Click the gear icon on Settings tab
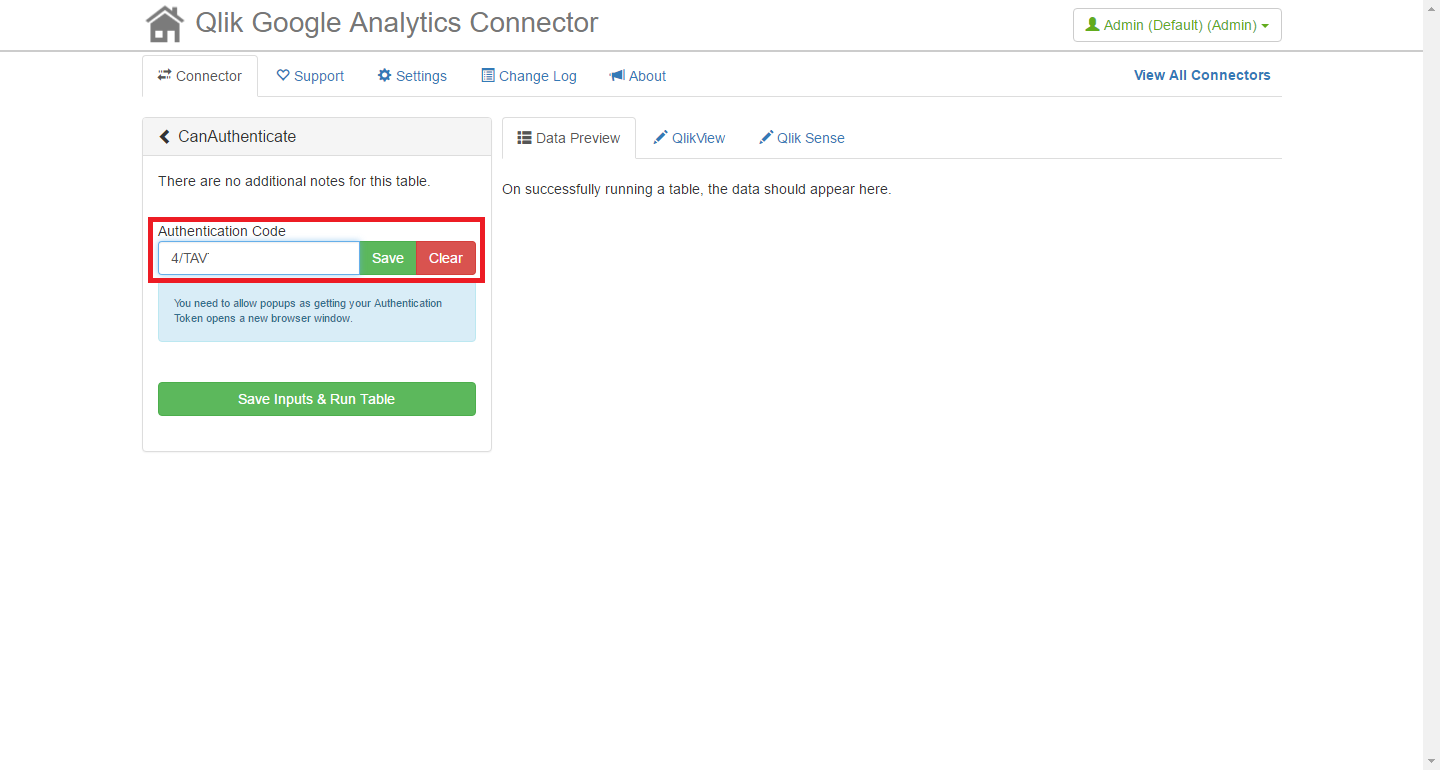The height and width of the screenshot is (770, 1440). (x=384, y=76)
